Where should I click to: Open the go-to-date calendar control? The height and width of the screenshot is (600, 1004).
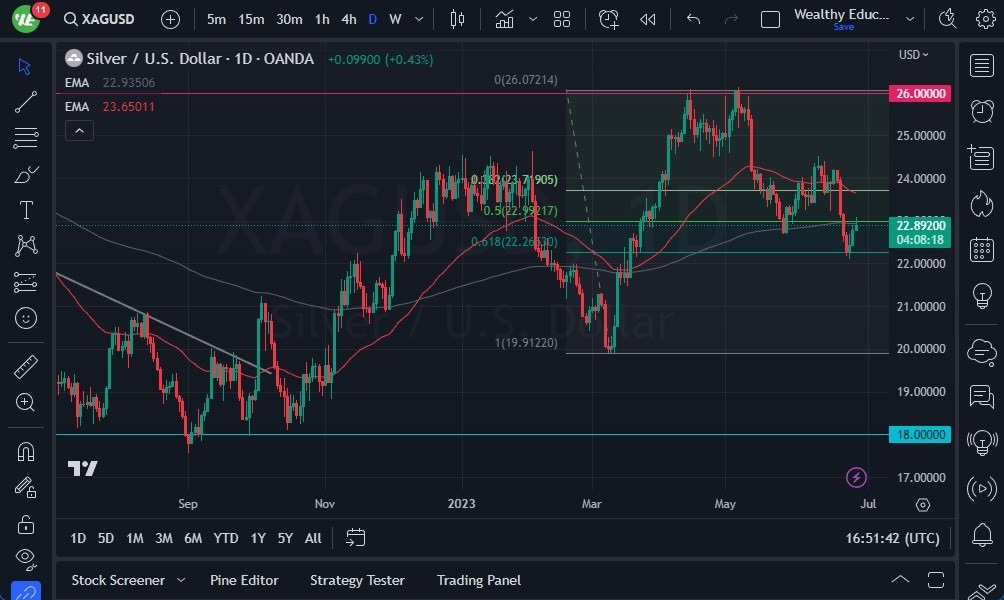tap(355, 538)
